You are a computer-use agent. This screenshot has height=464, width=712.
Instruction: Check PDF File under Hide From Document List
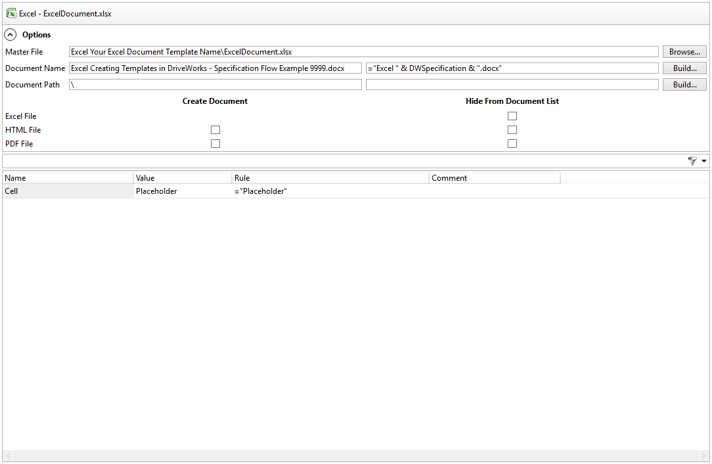click(x=512, y=144)
